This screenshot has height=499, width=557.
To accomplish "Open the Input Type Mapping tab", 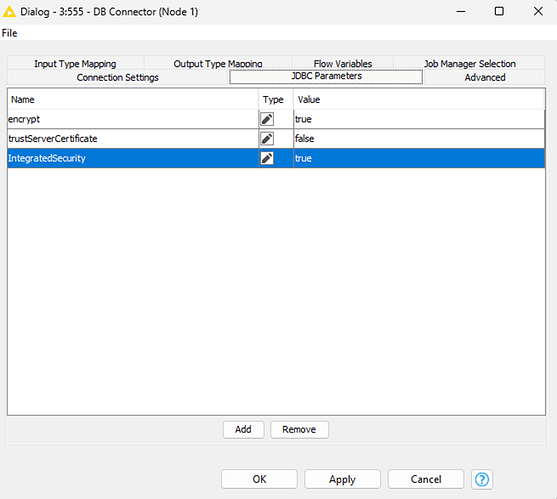I will pos(75,64).
